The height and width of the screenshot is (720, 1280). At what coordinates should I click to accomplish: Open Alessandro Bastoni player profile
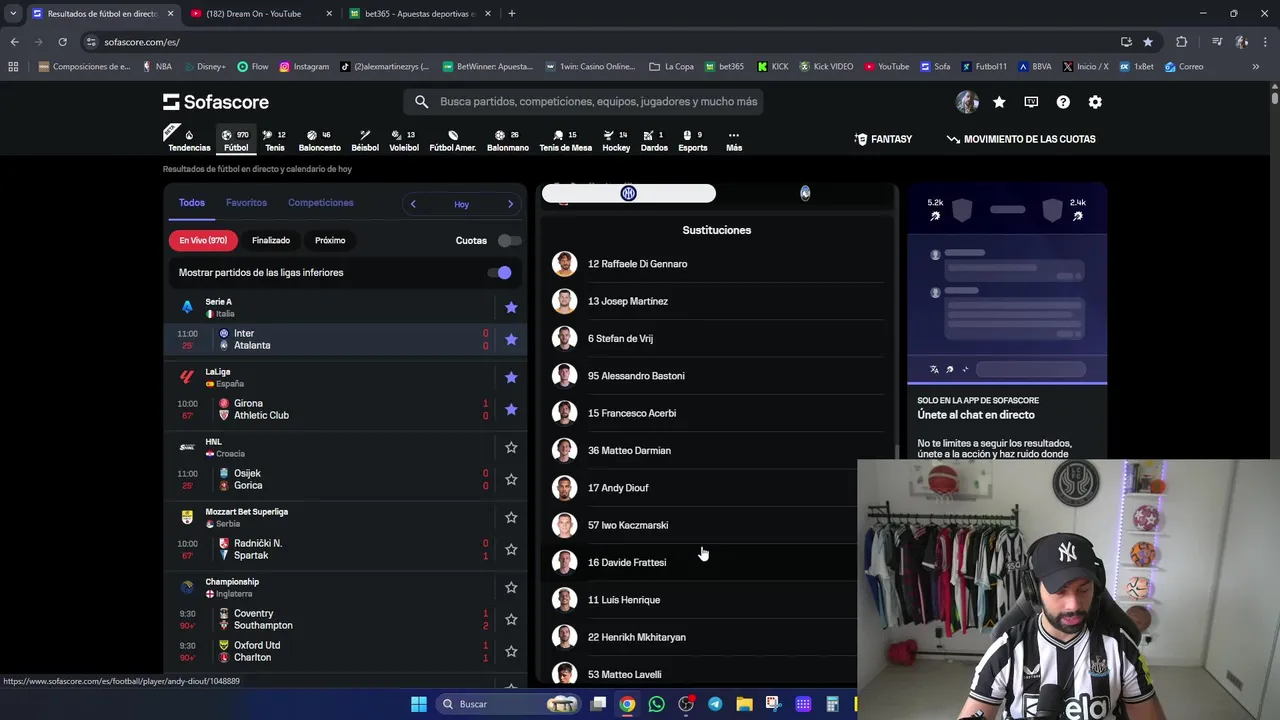point(717,376)
